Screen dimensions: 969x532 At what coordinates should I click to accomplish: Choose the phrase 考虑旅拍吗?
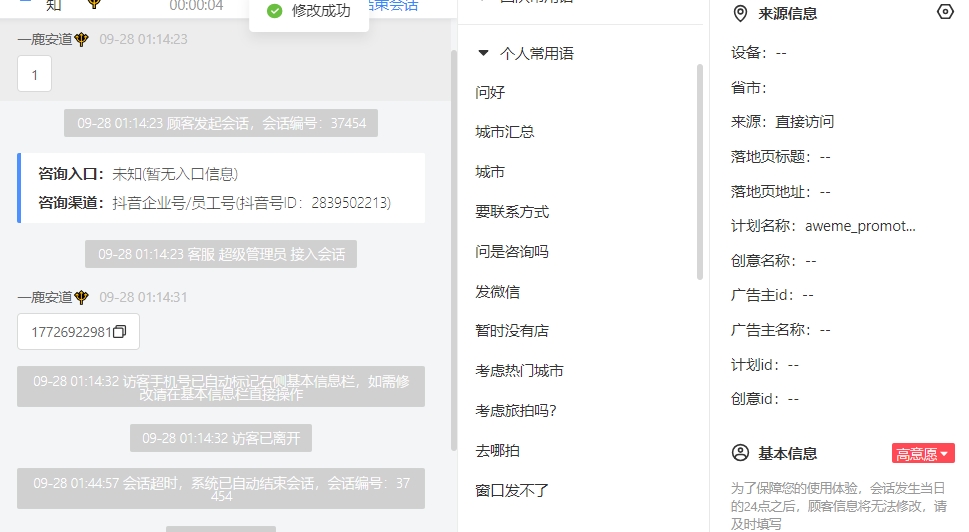point(516,411)
